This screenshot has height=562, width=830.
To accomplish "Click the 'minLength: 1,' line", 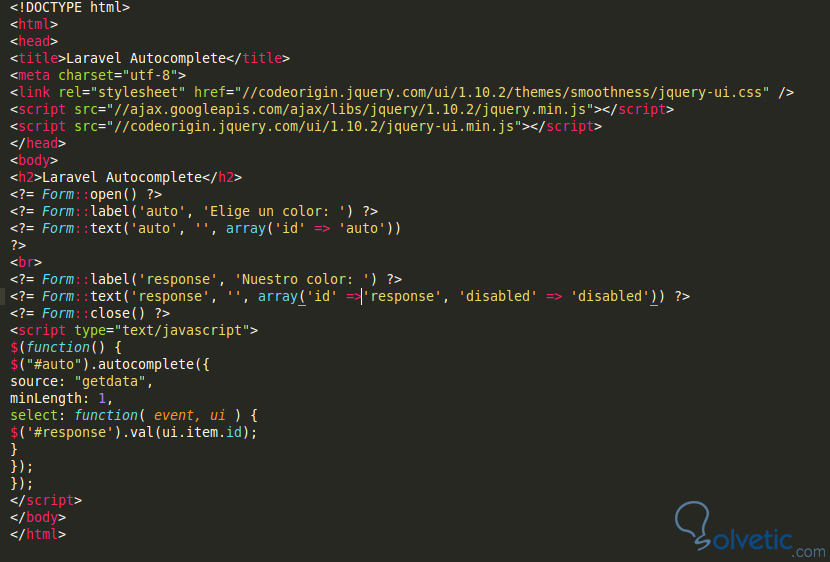I will pos(61,398).
